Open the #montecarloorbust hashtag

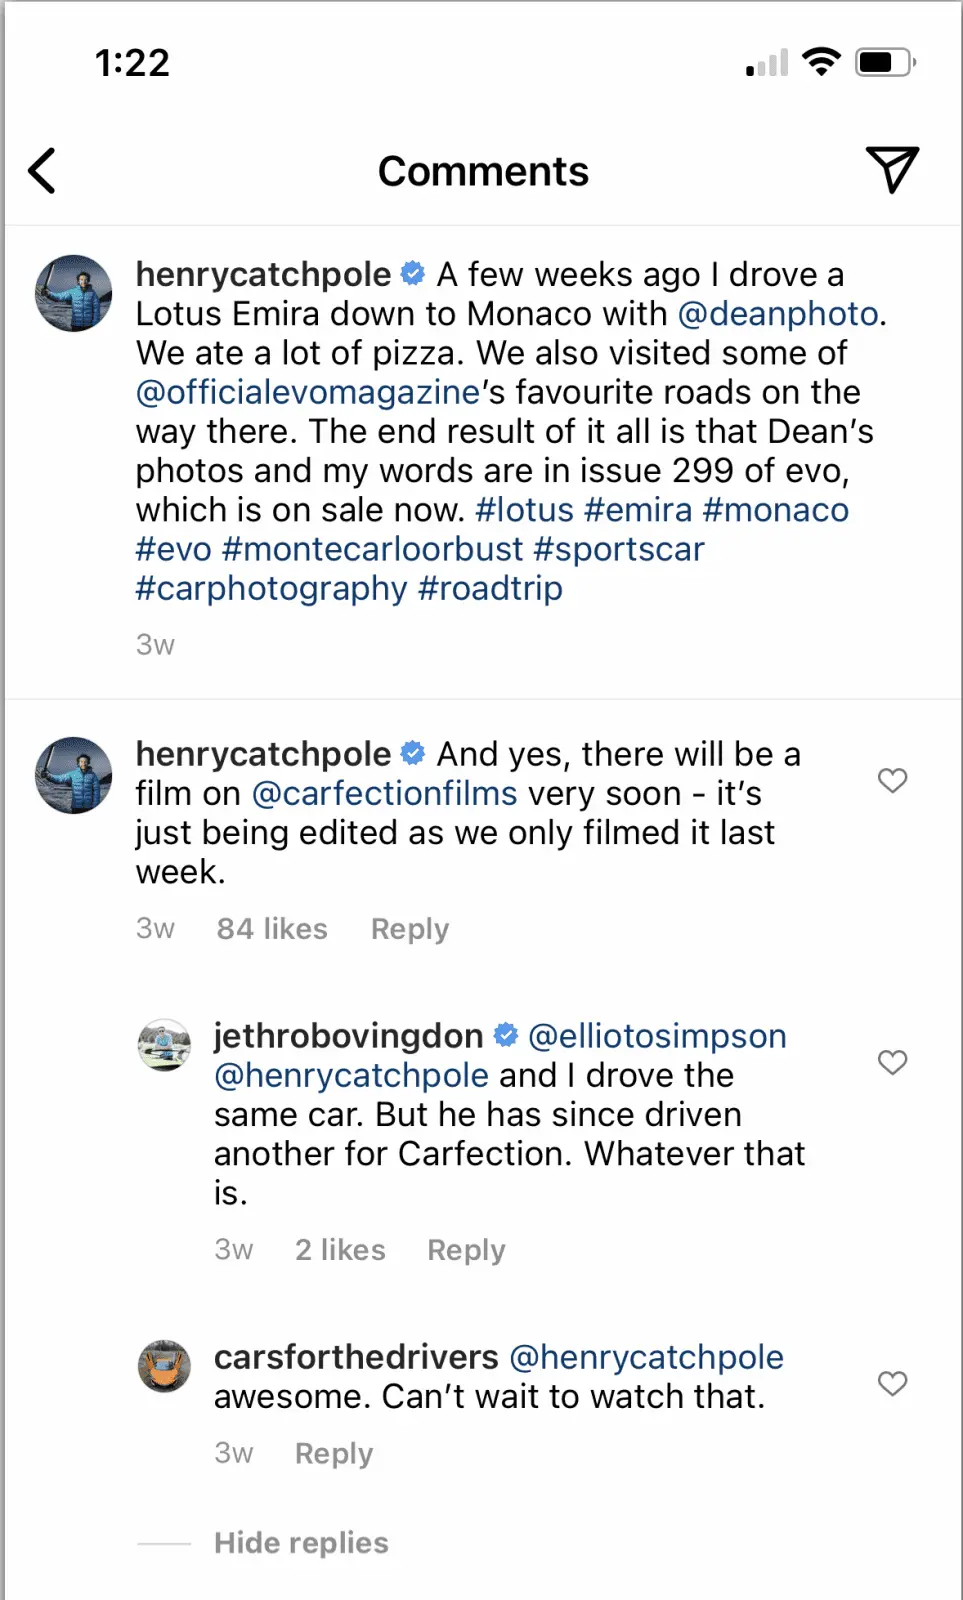[373, 549]
